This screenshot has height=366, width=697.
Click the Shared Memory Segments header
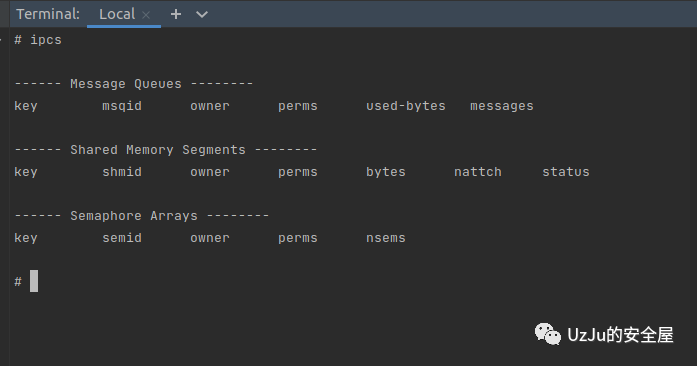click(x=158, y=150)
